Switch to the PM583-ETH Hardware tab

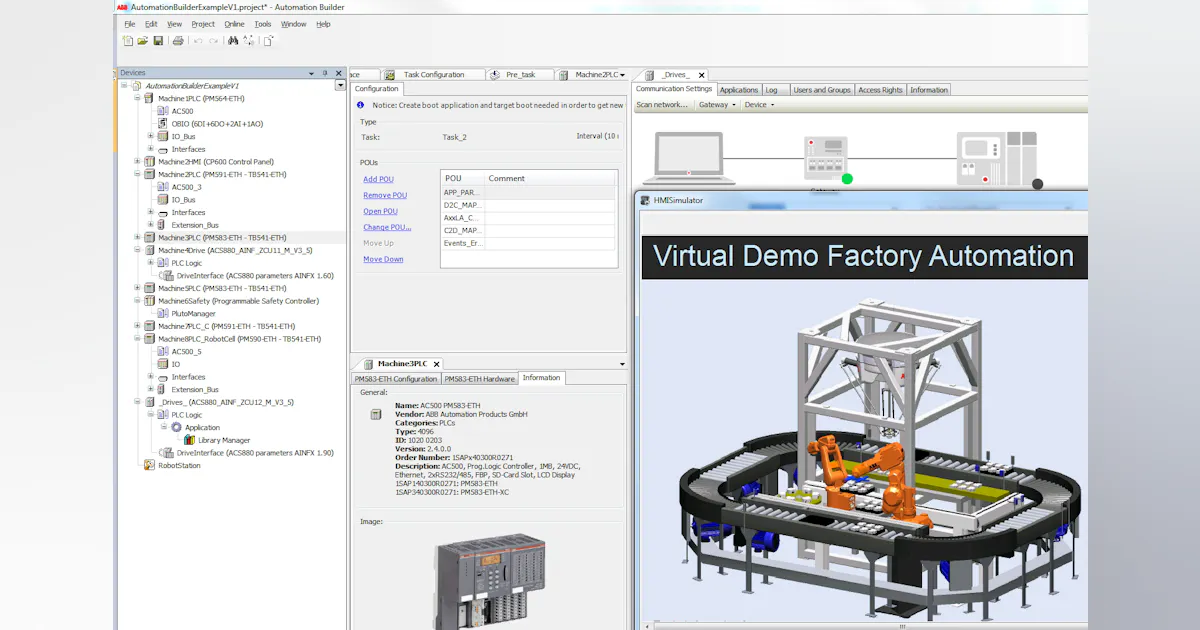pos(479,379)
